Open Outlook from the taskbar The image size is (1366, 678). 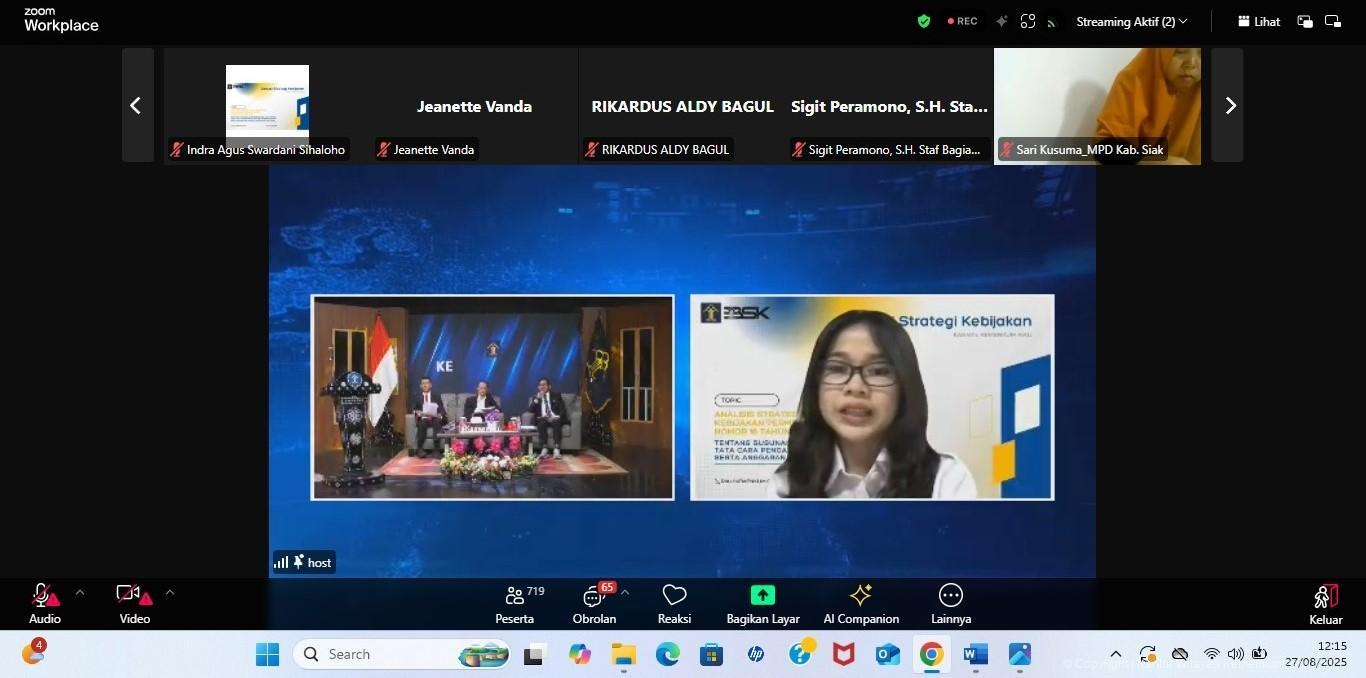click(887, 654)
